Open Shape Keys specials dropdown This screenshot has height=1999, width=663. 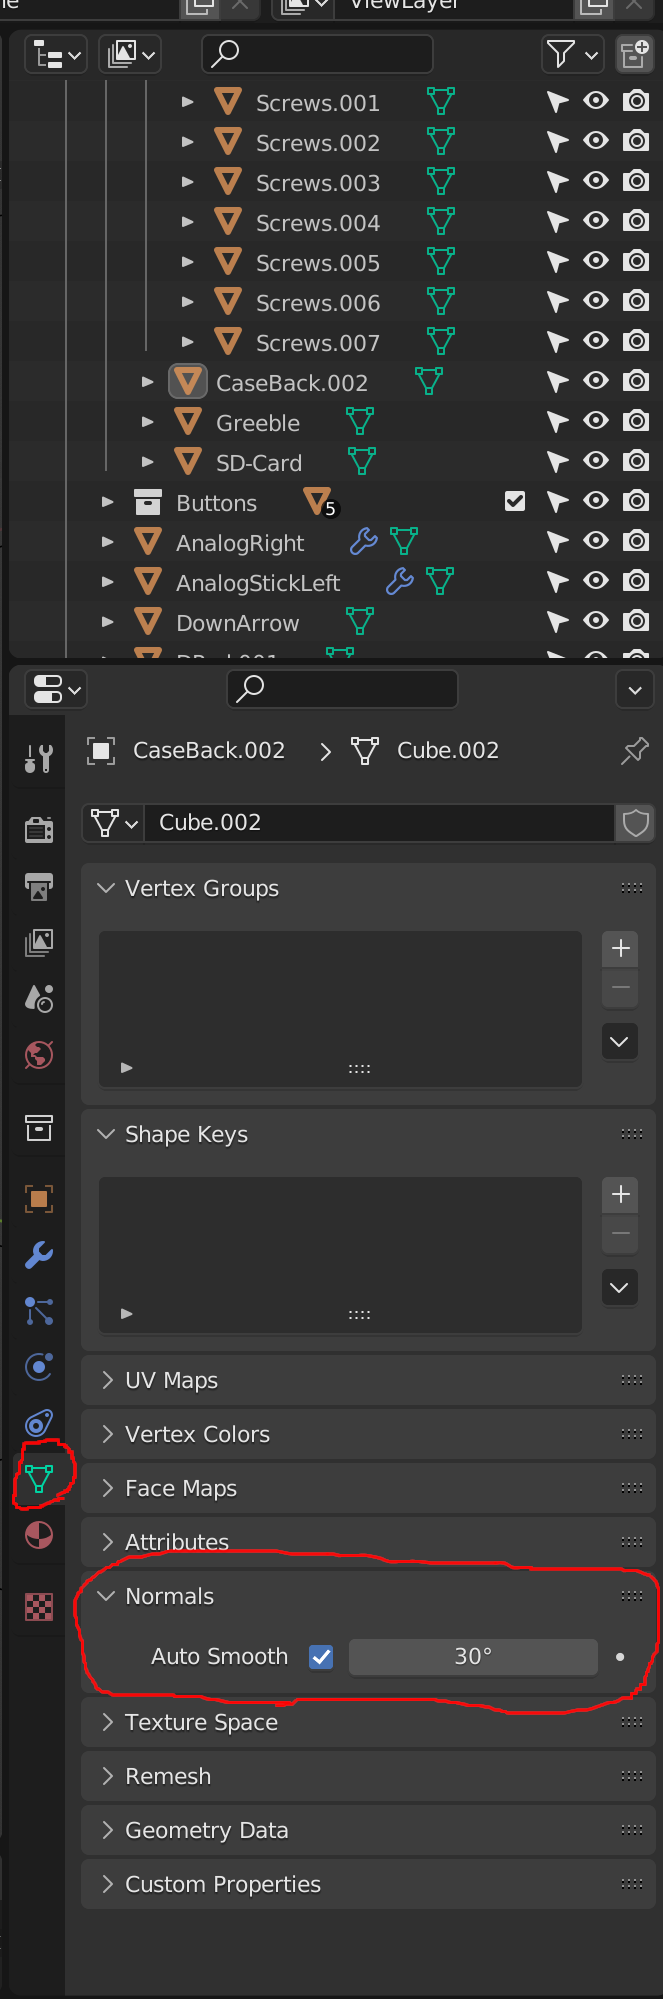tap(620, 1288)
